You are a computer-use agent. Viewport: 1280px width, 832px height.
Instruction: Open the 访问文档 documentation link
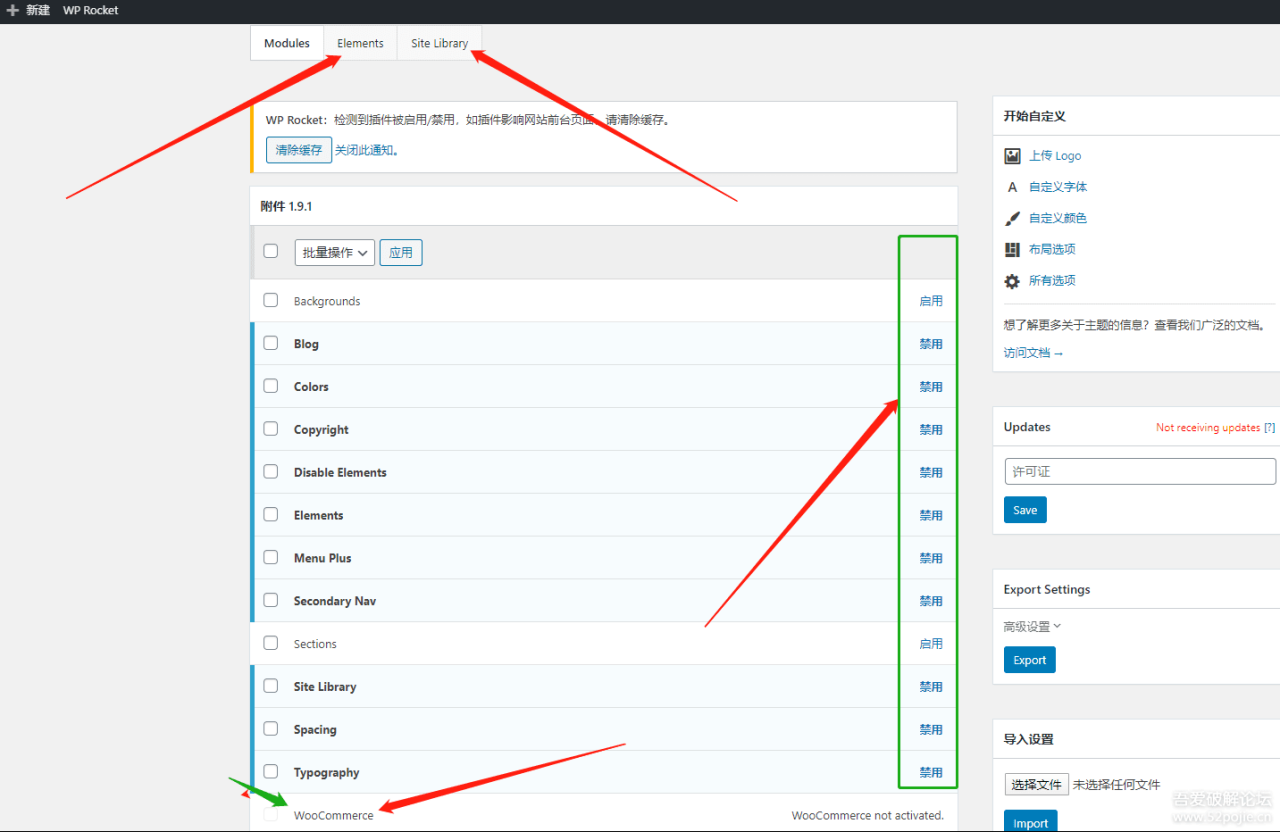tap(1034, 353)
